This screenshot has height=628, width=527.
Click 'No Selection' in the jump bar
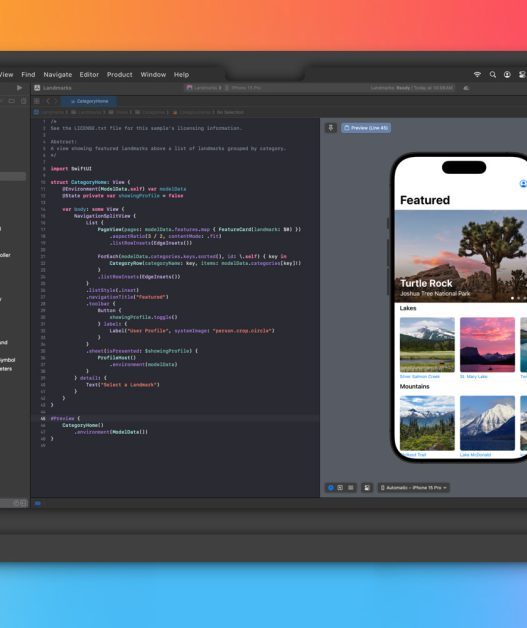[230, 113]
